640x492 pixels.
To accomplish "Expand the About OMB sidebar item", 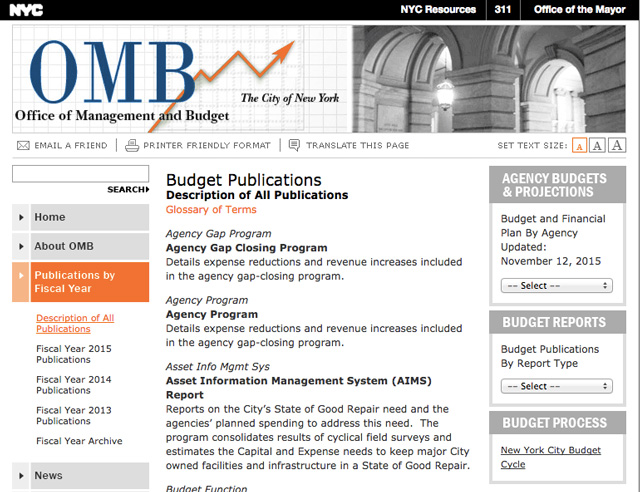I will 80,246.
